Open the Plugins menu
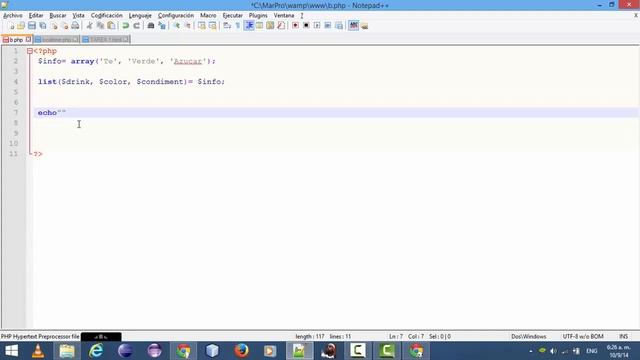Screen dimensions: 640x360 [258, 16]
